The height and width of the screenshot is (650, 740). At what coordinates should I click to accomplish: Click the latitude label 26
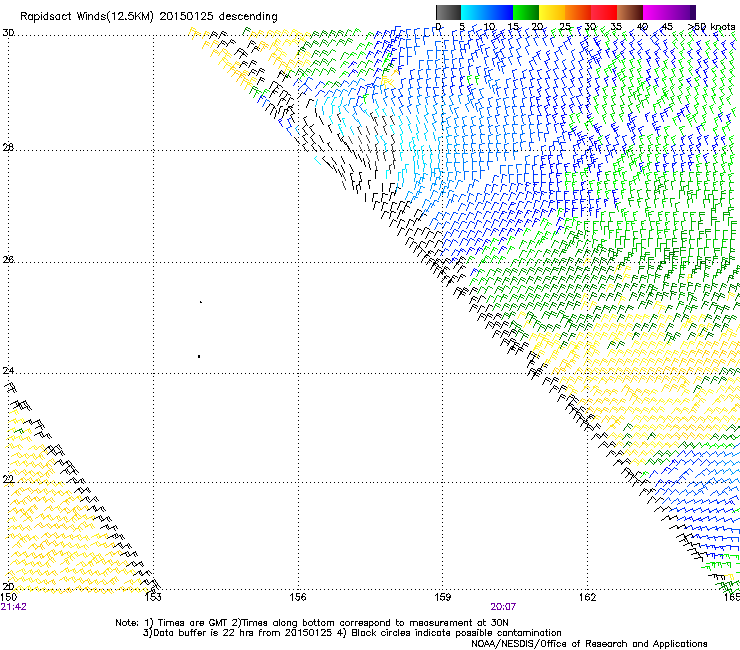point(8,259)
